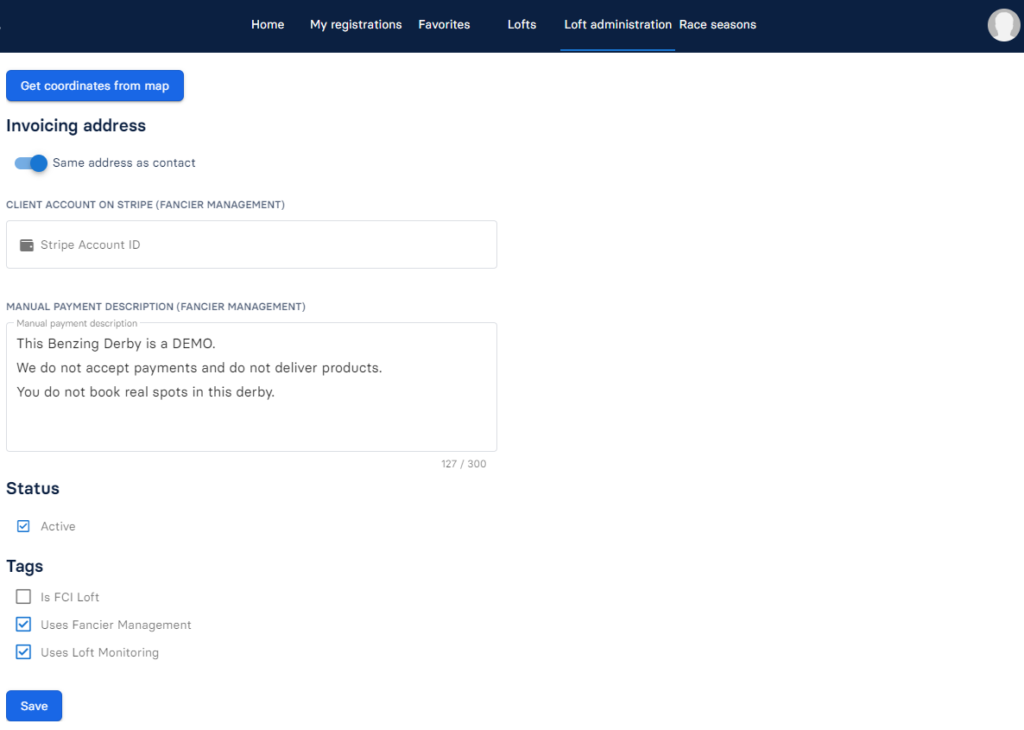
Task: Enable the Is FCI Loft checkbox
Action: coord(24,597)
